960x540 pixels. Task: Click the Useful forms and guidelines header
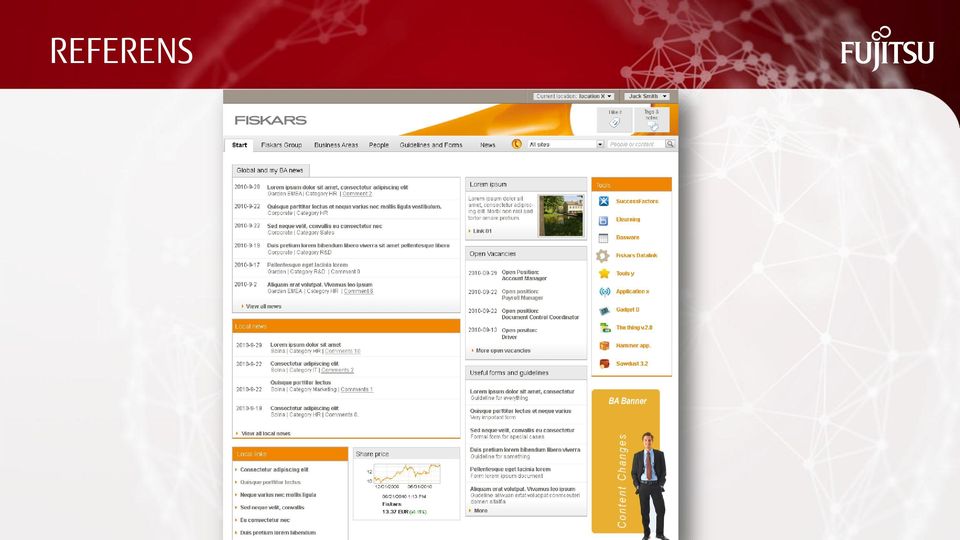[526, 372]
